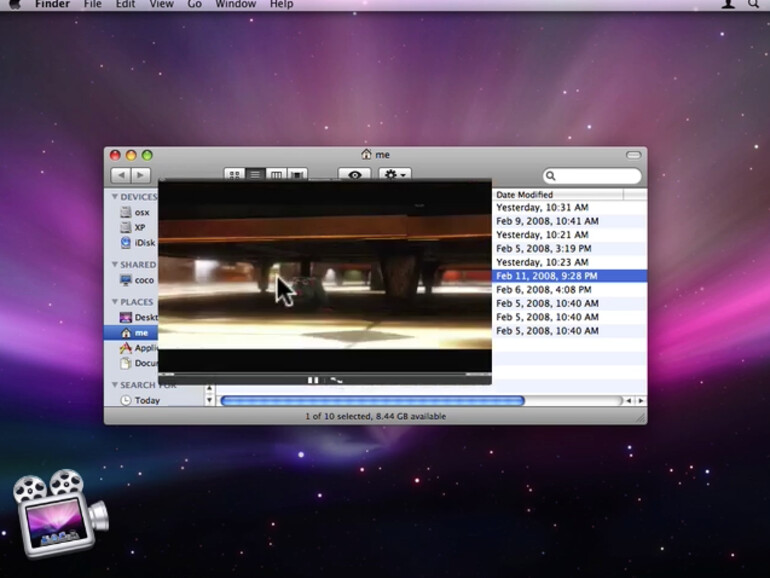Click the Quick Look eye button
This screenshot has width=770, height=578.
354,175
